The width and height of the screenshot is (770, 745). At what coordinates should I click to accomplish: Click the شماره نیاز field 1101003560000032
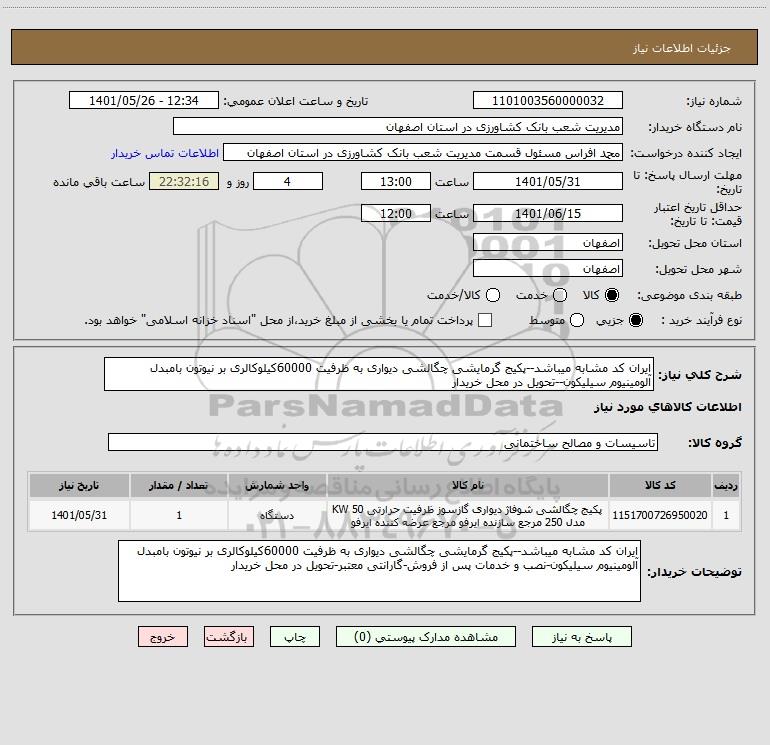point(548,101)
